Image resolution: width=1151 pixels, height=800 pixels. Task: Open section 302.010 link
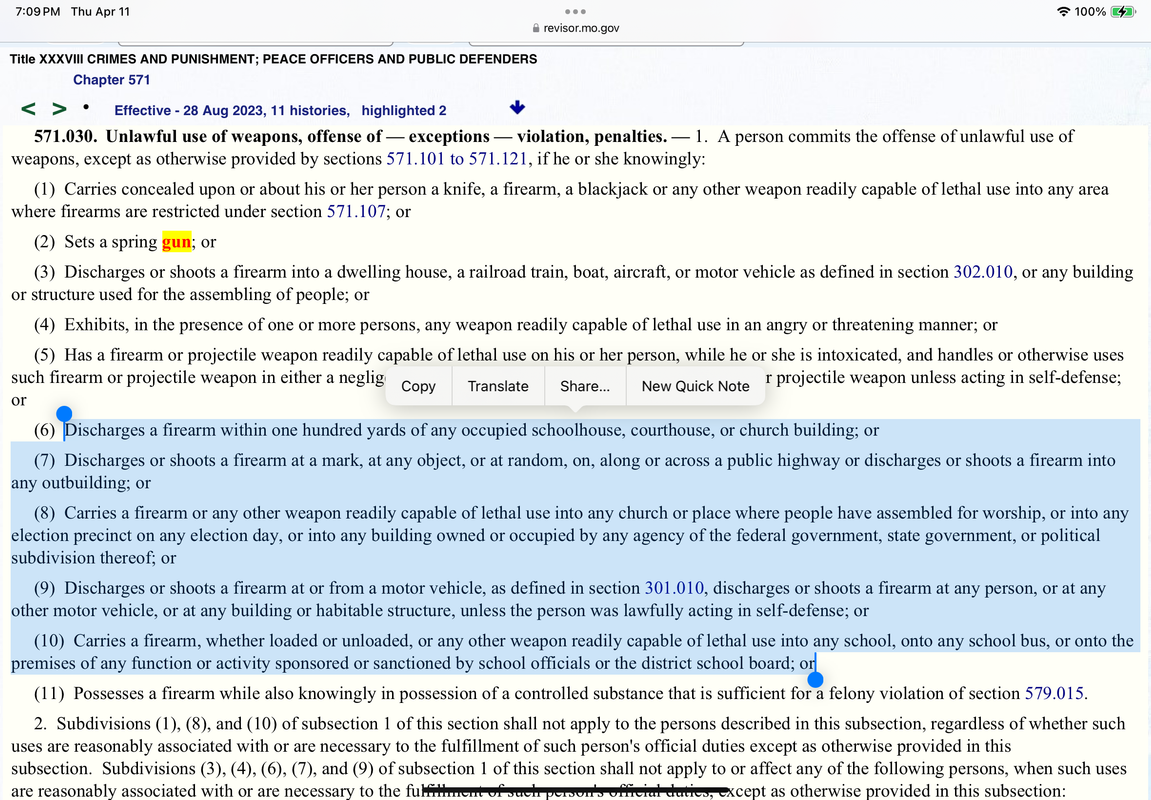pyautogui.click(x=983, y=272)
